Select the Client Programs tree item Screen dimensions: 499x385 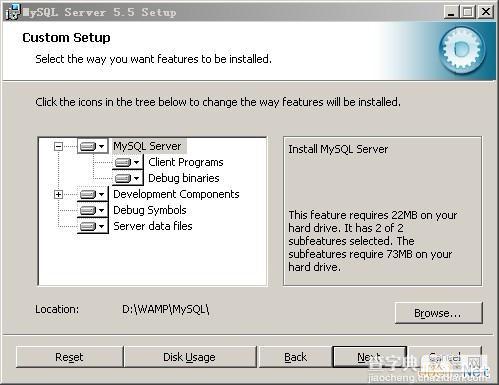point(186,162)
